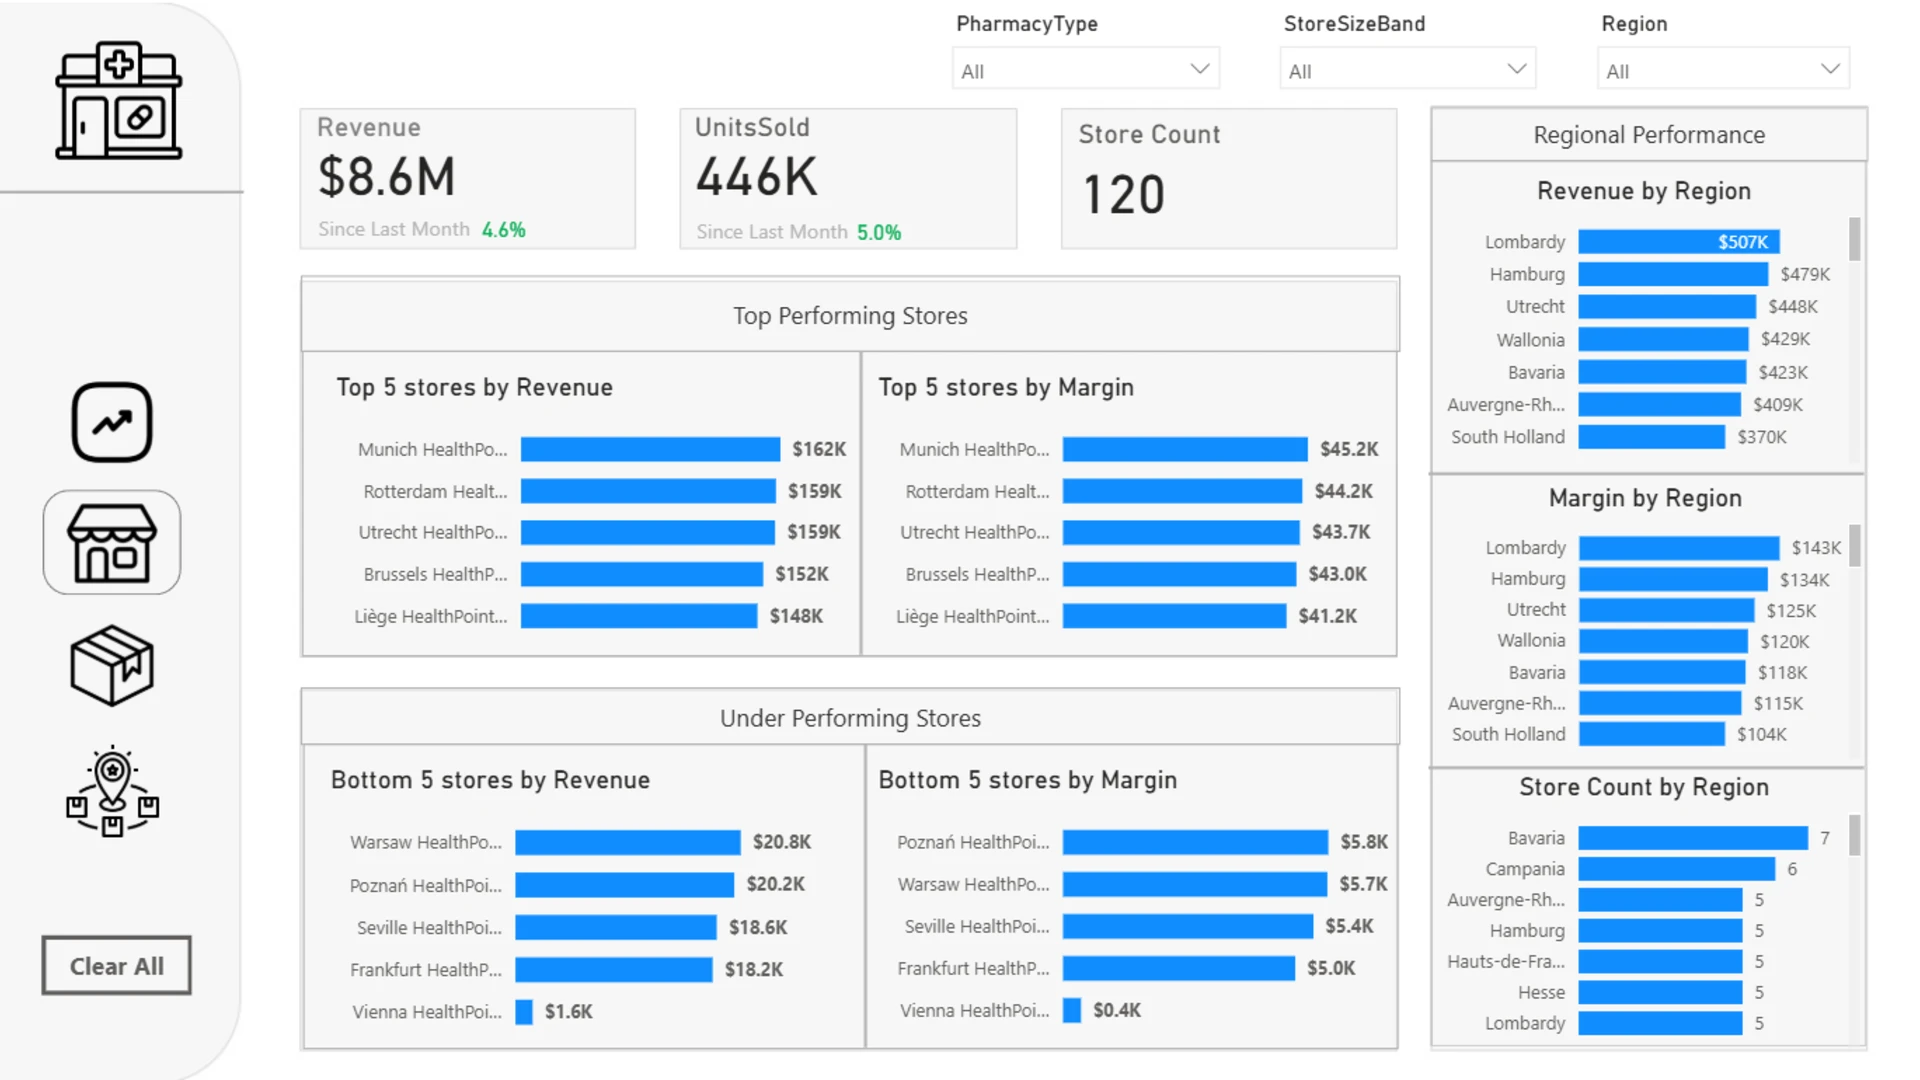Screen dimensions: 1920x1080
Task: Open the trend chart overview page icon
Action: point(112,422)
